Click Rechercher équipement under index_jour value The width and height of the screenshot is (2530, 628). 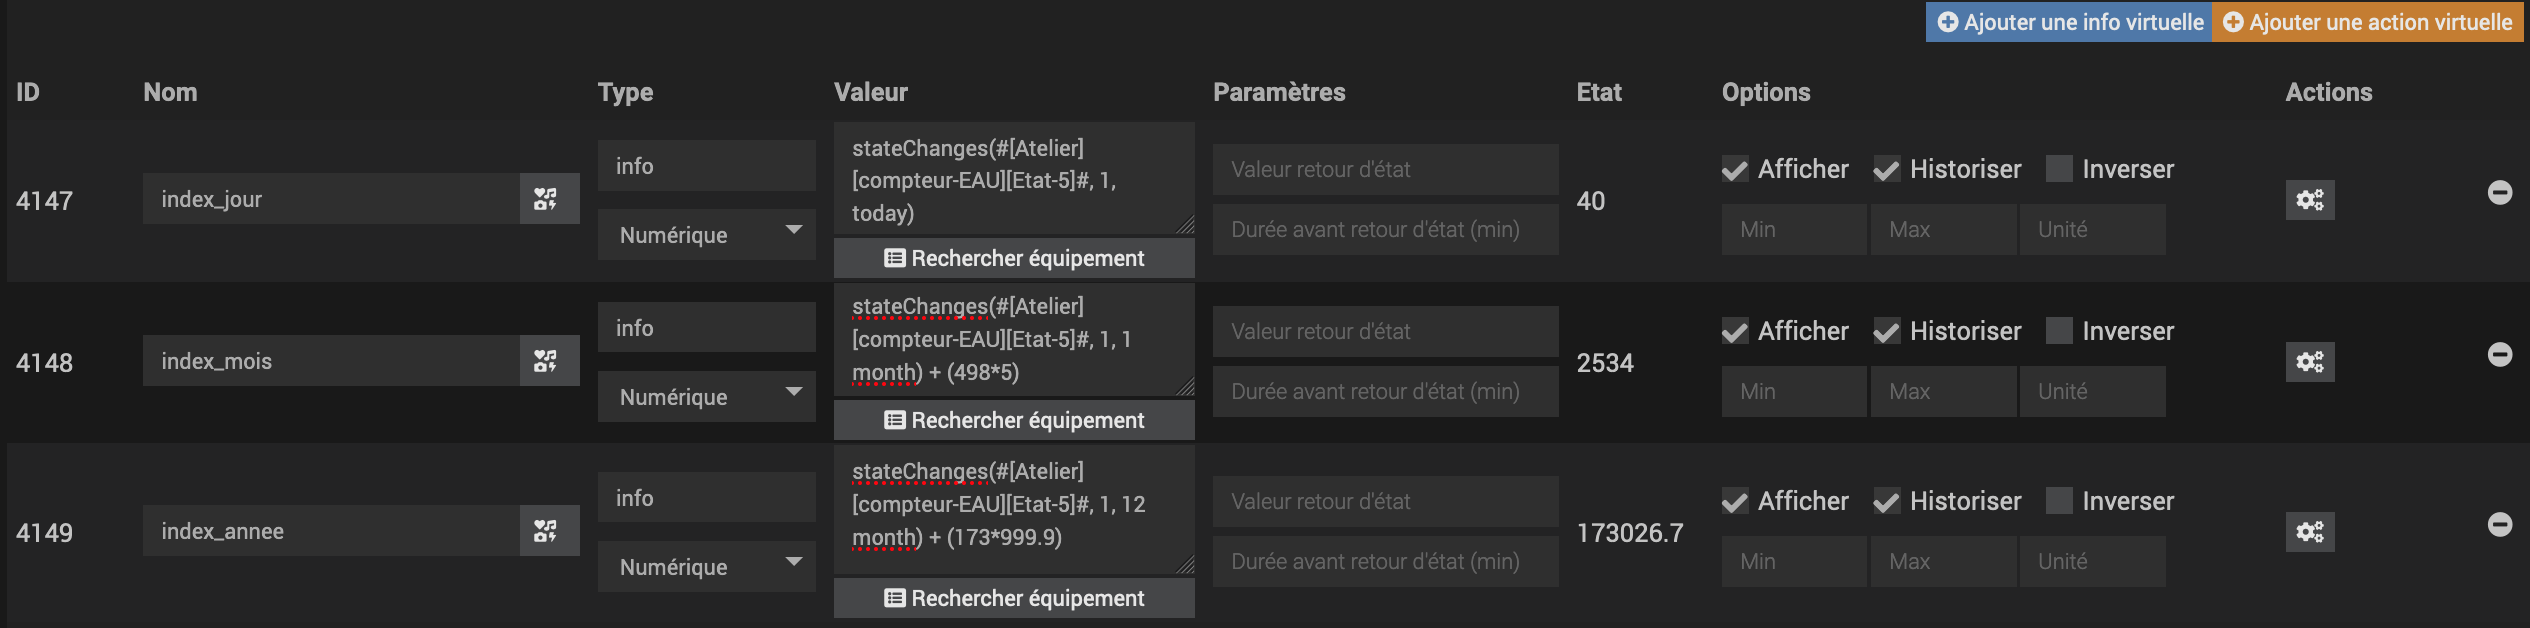click(1014, 258)
